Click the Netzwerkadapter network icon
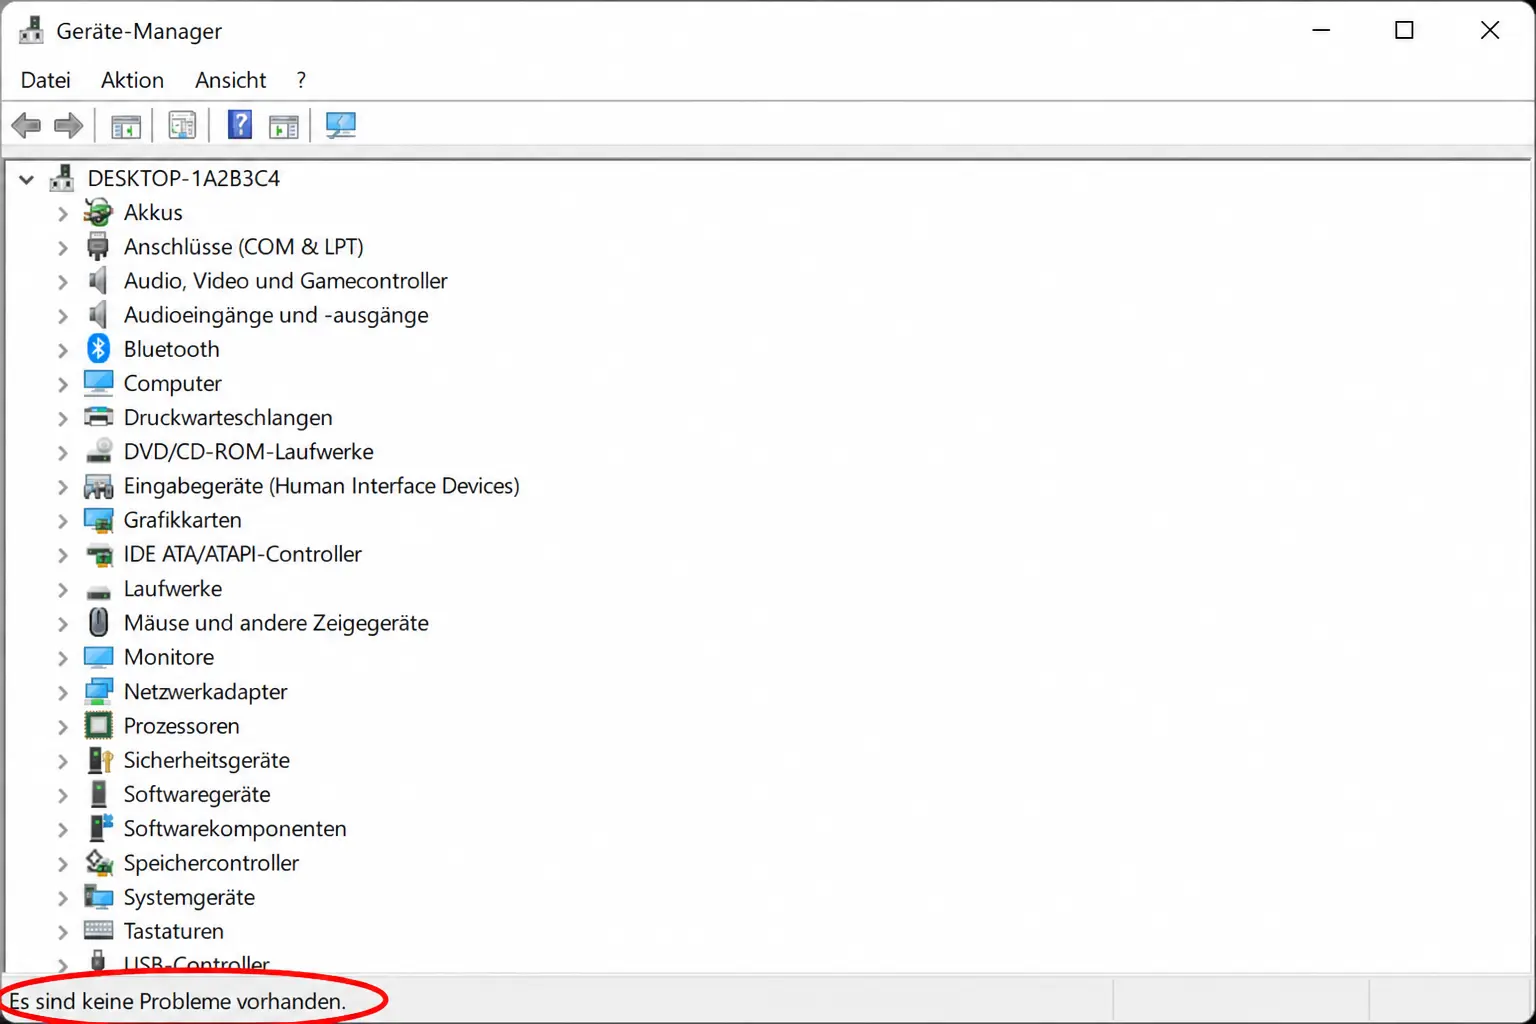 (98, 691)
